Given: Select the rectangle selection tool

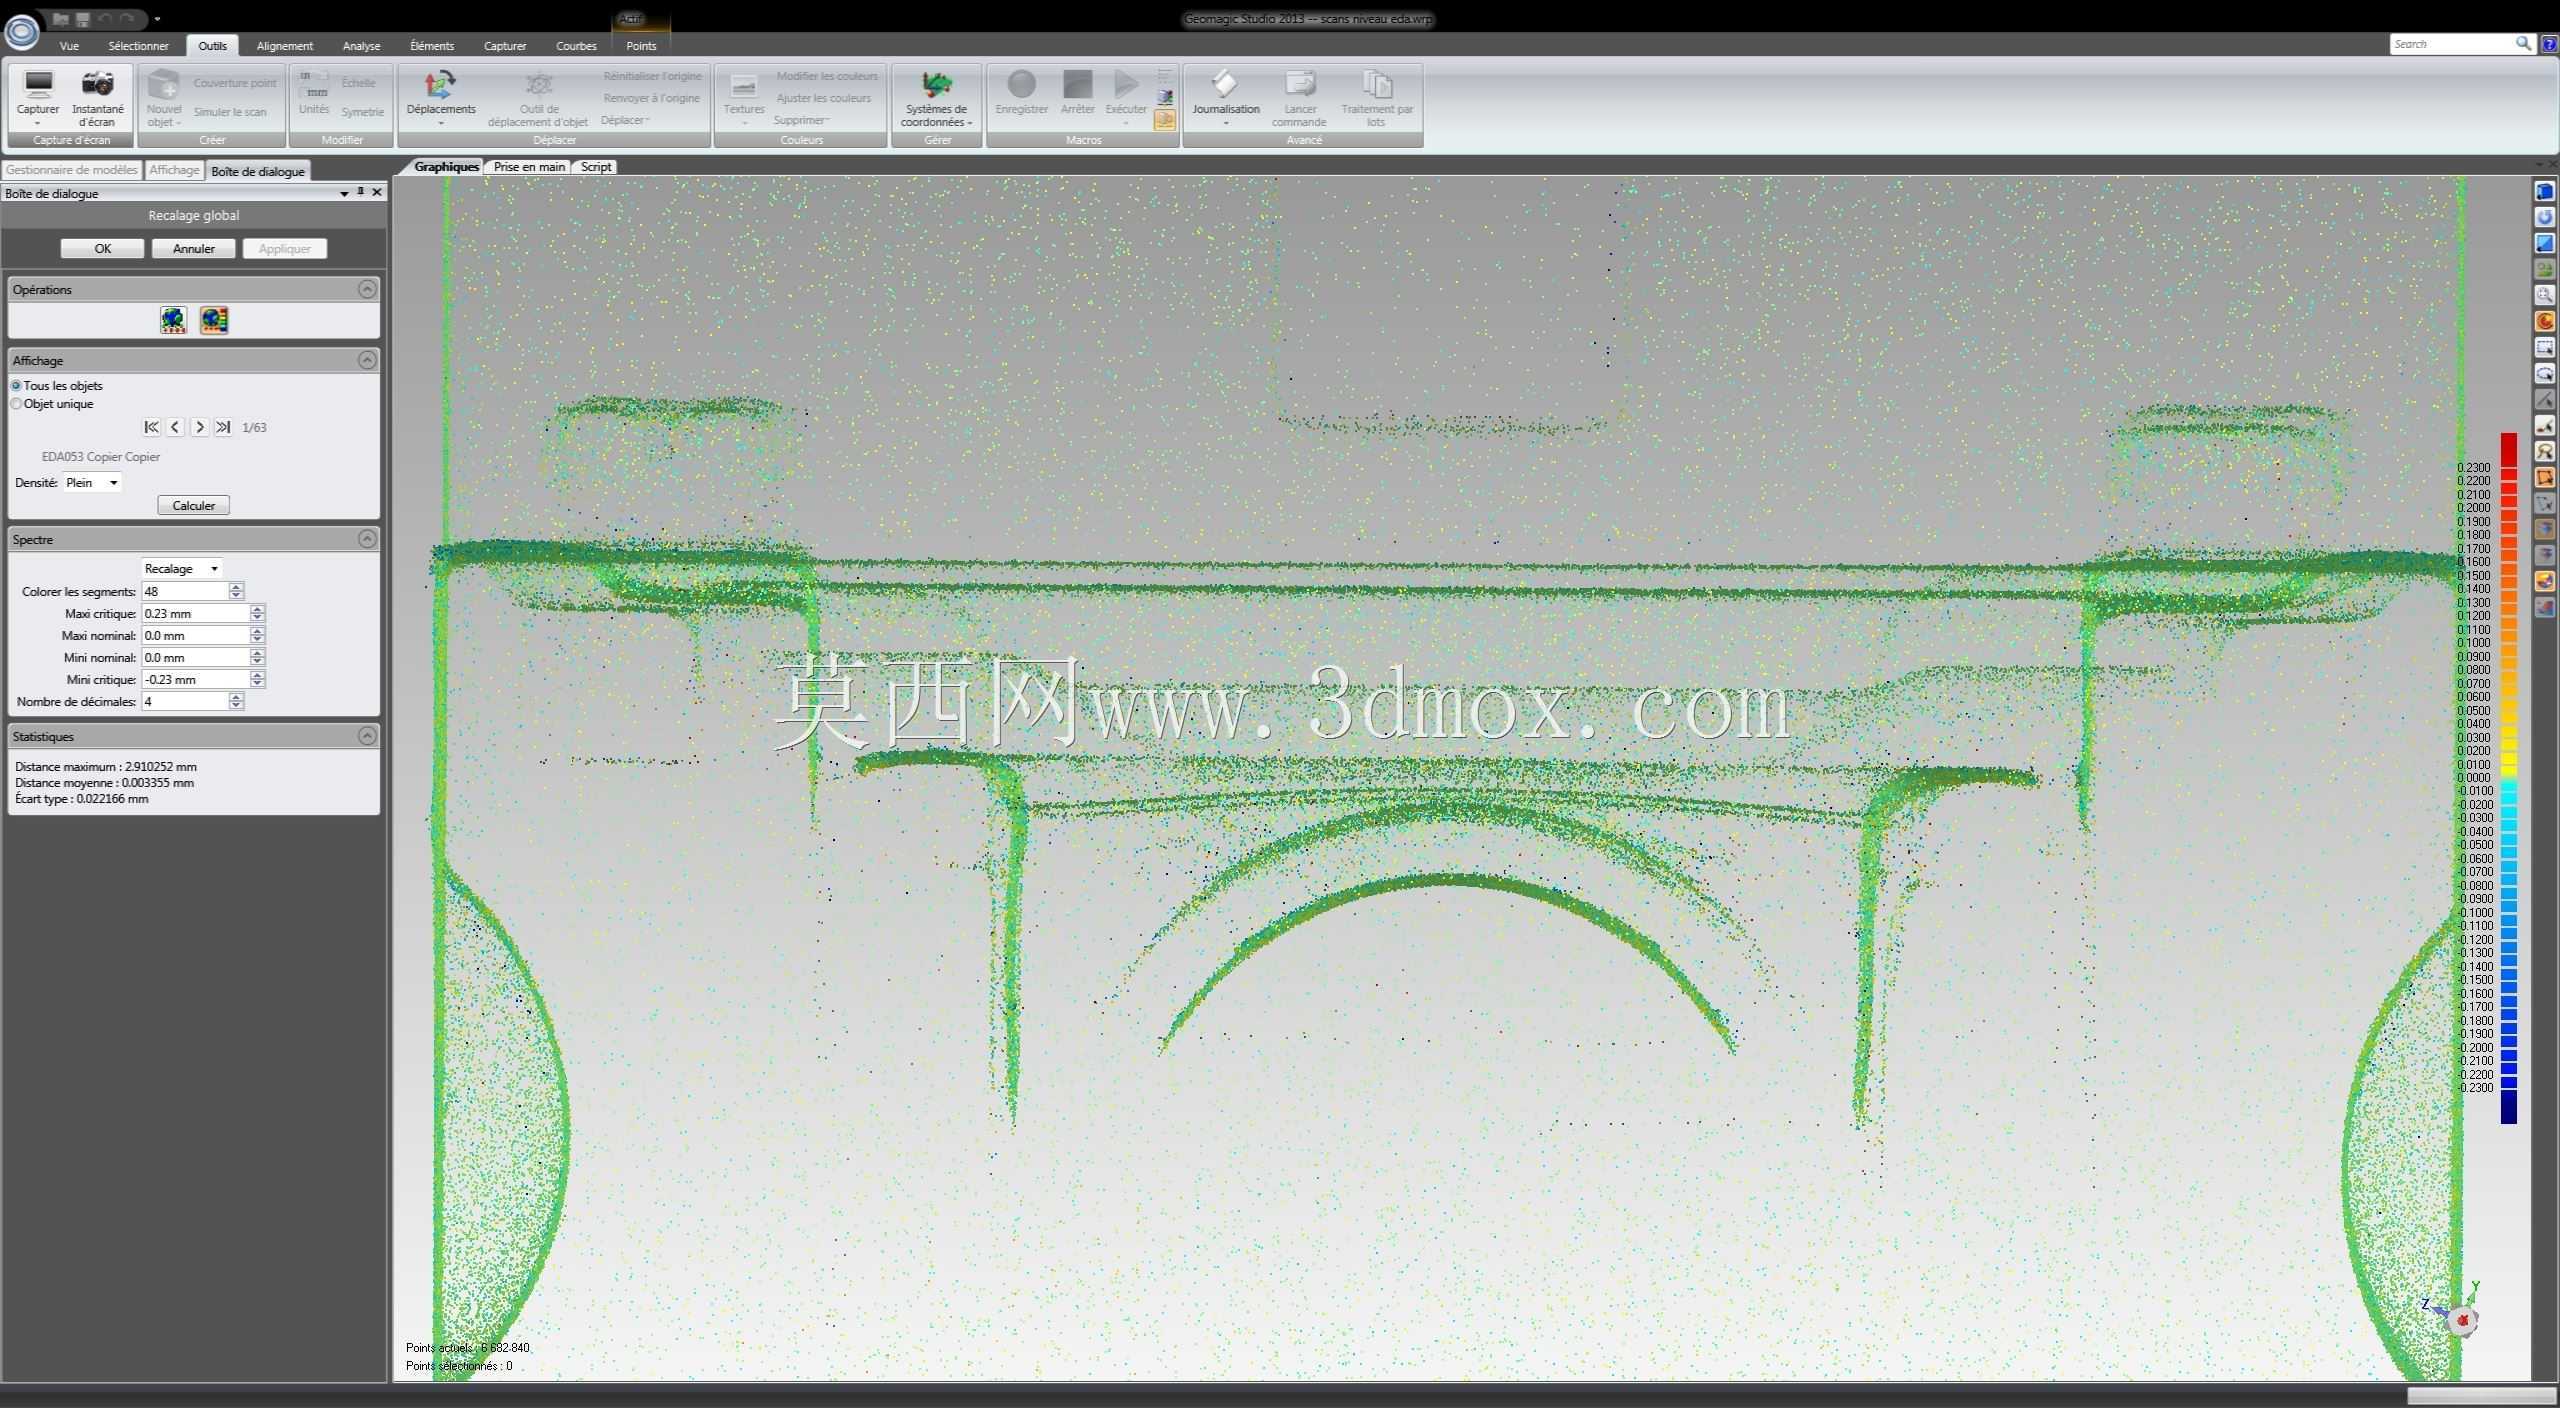Looking at the screenshot, I should 2544,347.
